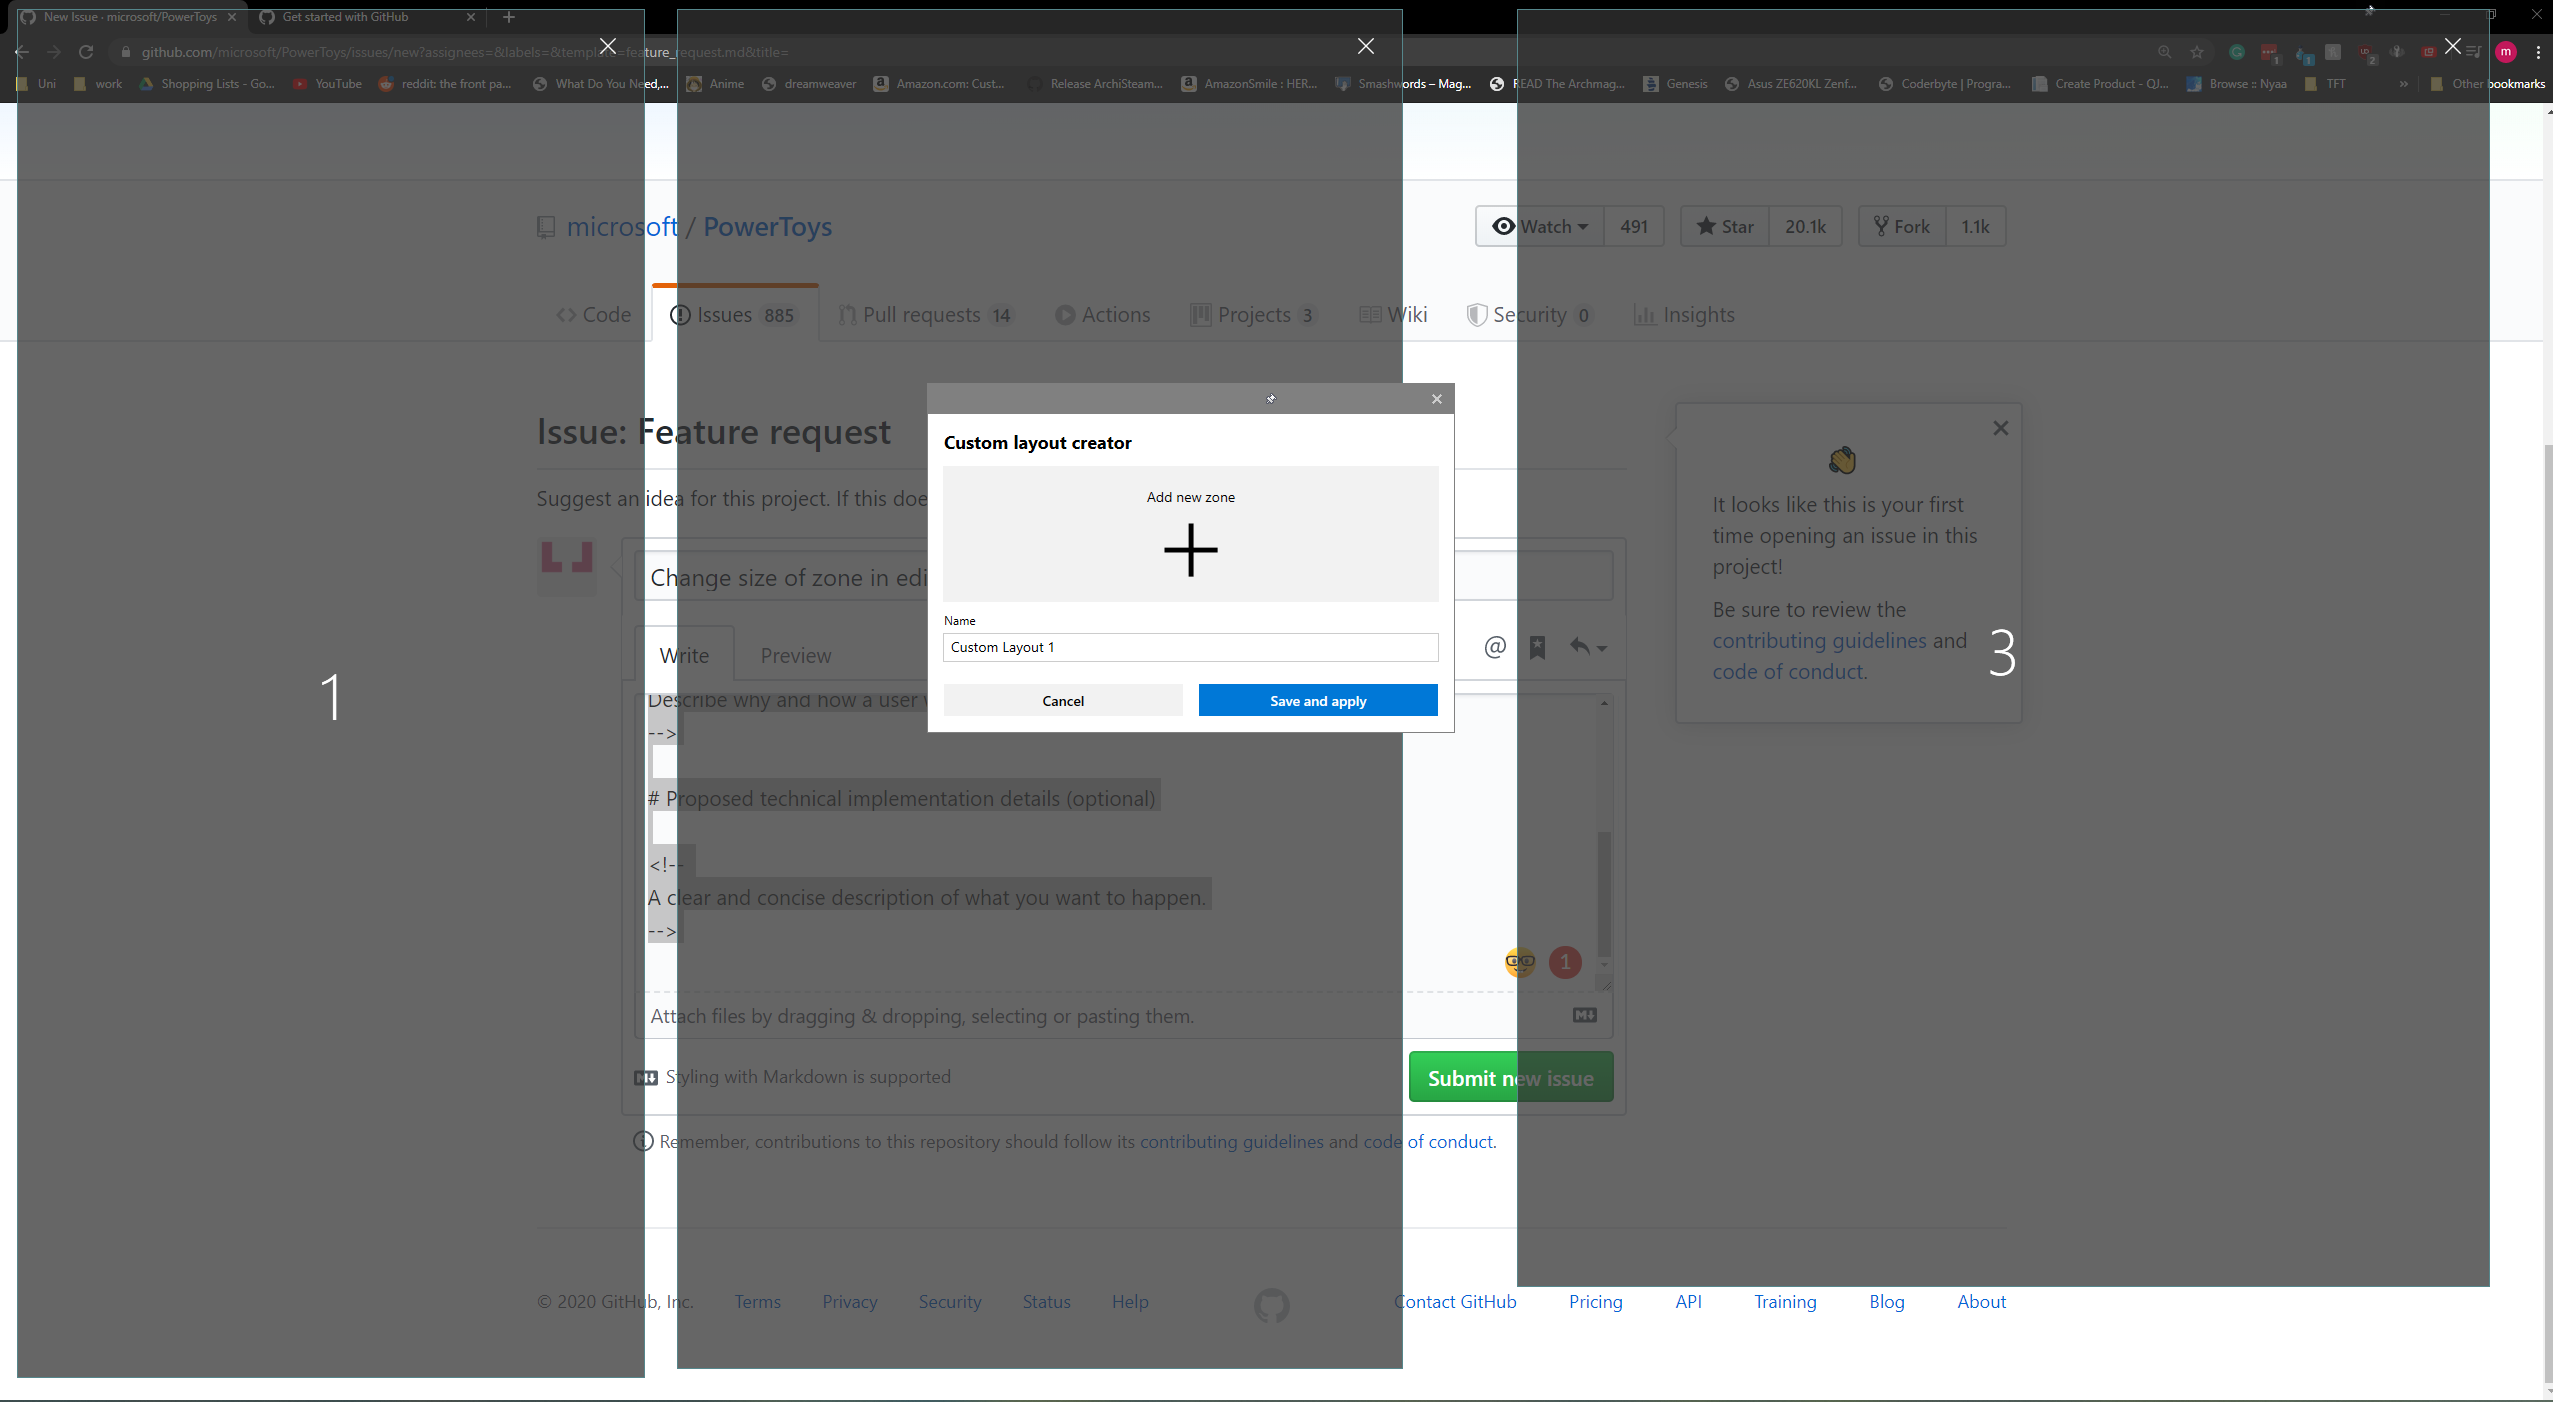This screenshot has height=1402, width=2553.
Task: Star the PowerToys repository
Action: pyautogui.click(x=1725, y=226)
